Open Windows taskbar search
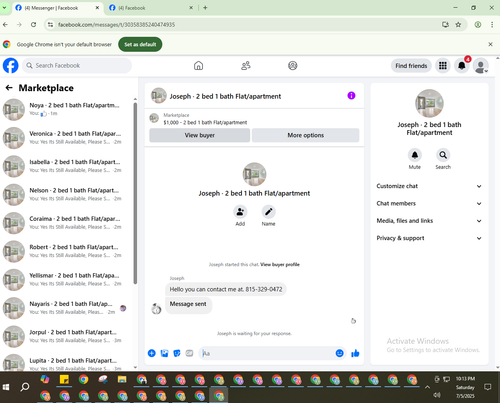Viewport: 500px width, 403px height. tap(25, 387)
